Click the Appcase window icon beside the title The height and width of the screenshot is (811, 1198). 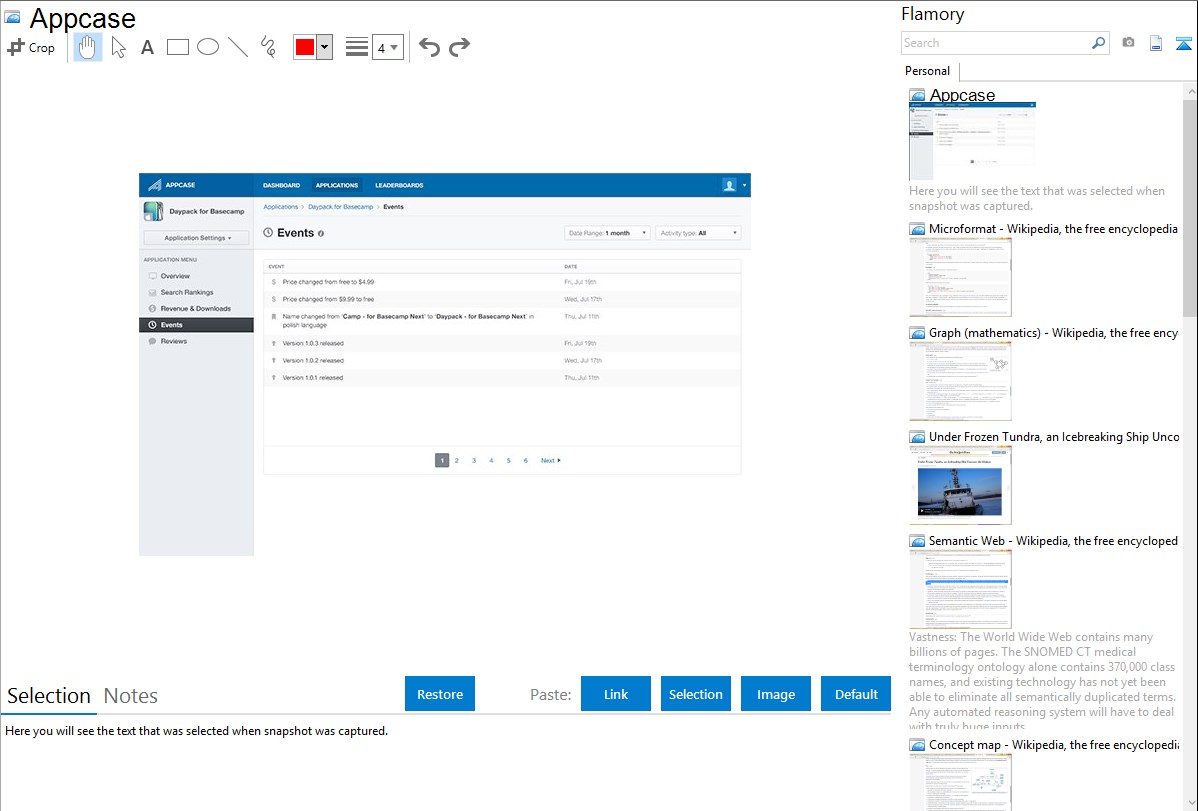(x=12, y=18)
